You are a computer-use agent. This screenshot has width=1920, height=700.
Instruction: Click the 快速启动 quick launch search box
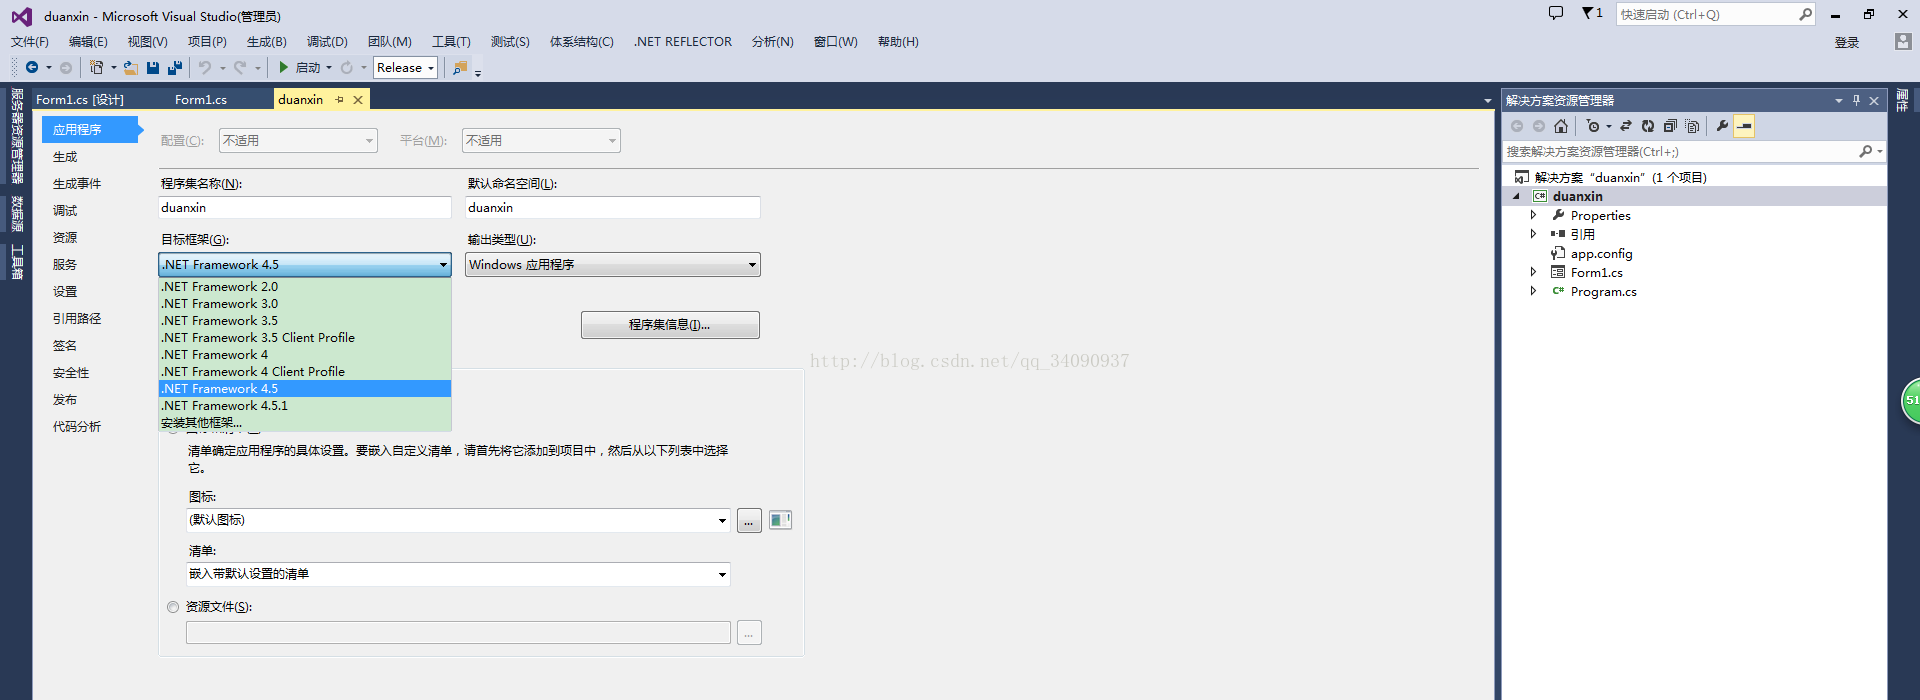(x=1715, y=14)
